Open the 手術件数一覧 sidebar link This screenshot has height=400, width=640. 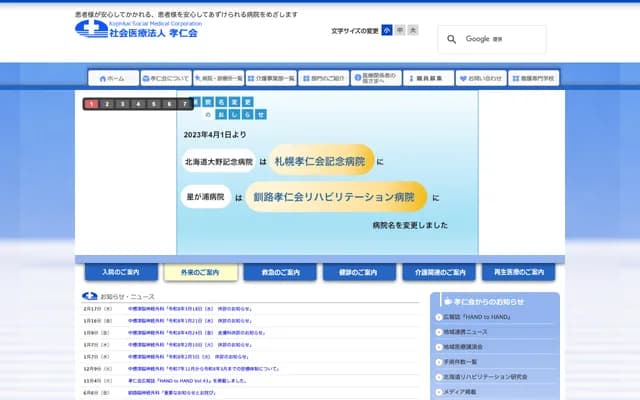pos(462,361)
